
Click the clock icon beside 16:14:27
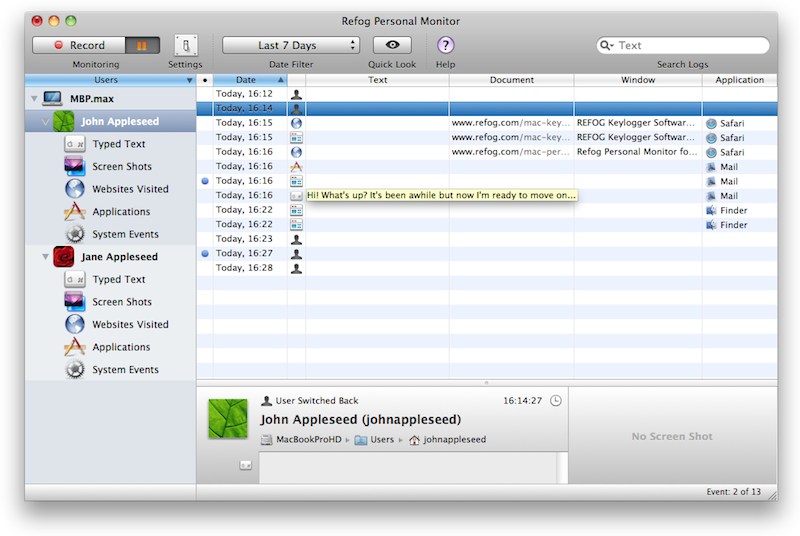(556, 401)
